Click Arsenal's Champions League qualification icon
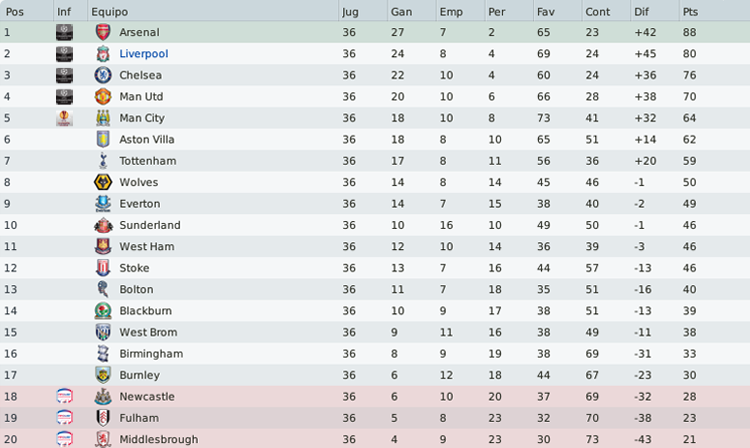The height and width of the screenshot is (448, 750). (x=64, y=32)
